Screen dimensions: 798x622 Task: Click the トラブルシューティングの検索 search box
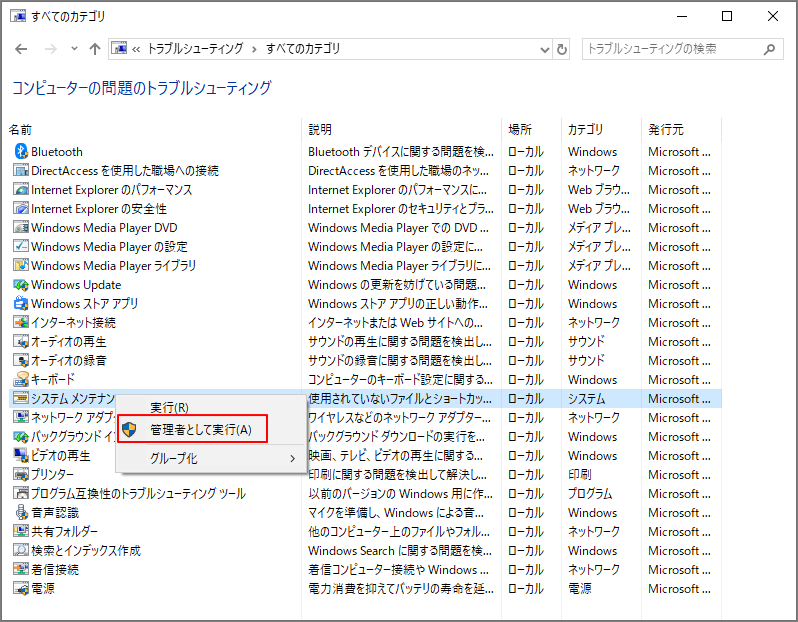click(x=682, y=49)
